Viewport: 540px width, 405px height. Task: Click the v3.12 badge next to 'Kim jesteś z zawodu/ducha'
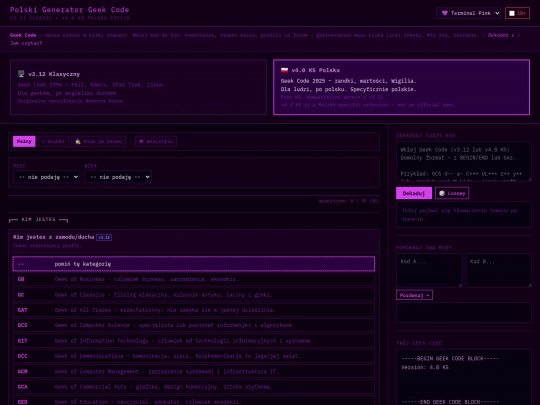click(x=104, y=237)
